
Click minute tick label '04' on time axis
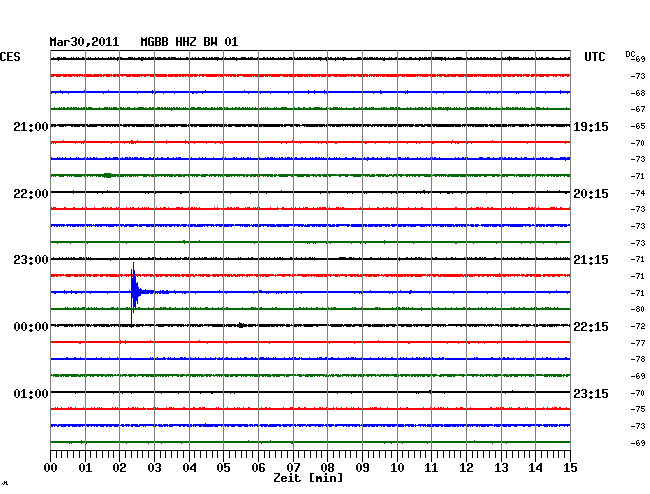(189, 468)
